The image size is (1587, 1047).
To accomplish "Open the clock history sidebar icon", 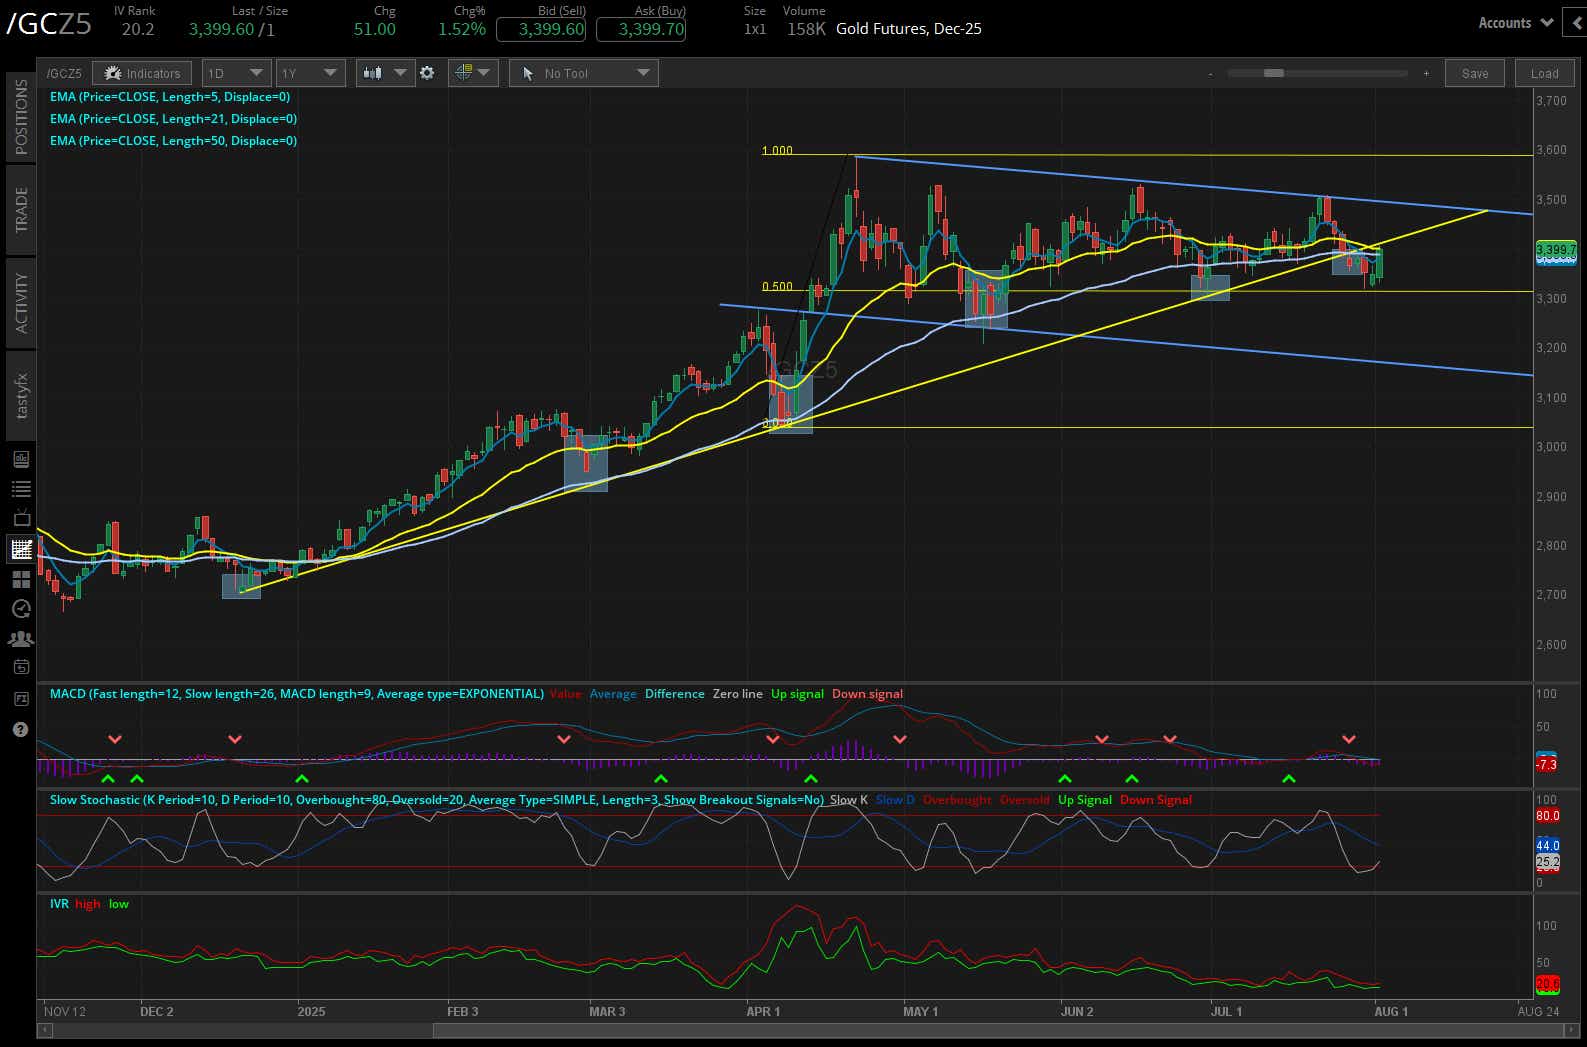I will click(x=21, y=608).
